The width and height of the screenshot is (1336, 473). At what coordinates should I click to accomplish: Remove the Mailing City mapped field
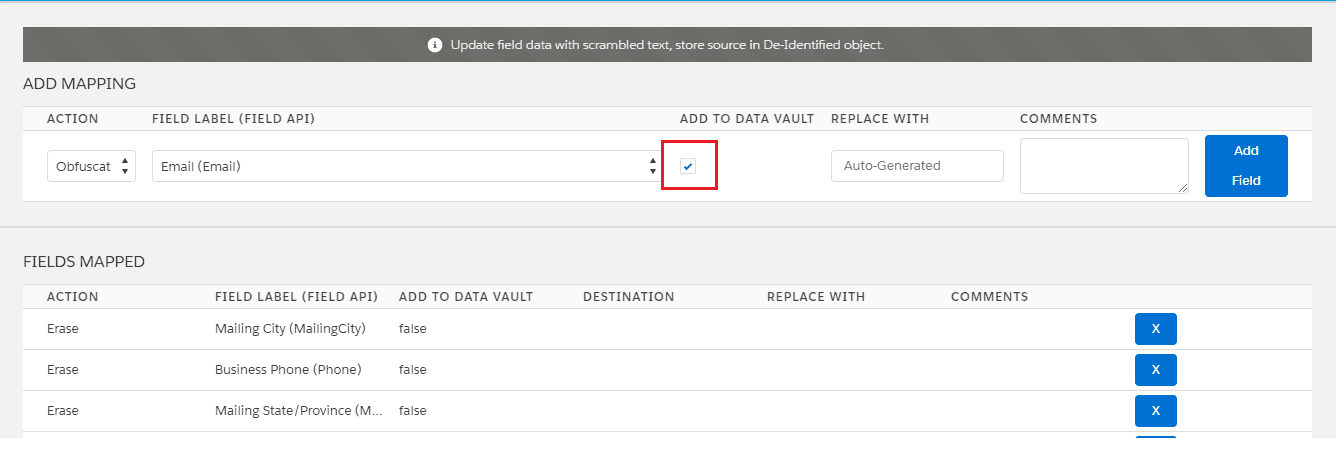[x=1155, y=329]
